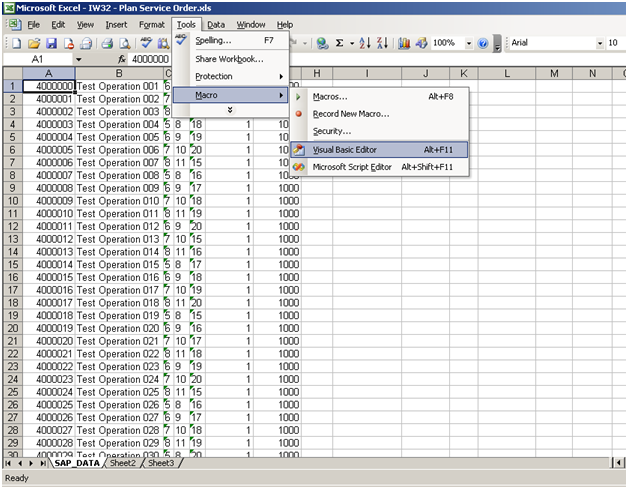This screenshot has width=628, height=489.
Task: Click the font size box showing 10
Action: (x=615, y=43)
